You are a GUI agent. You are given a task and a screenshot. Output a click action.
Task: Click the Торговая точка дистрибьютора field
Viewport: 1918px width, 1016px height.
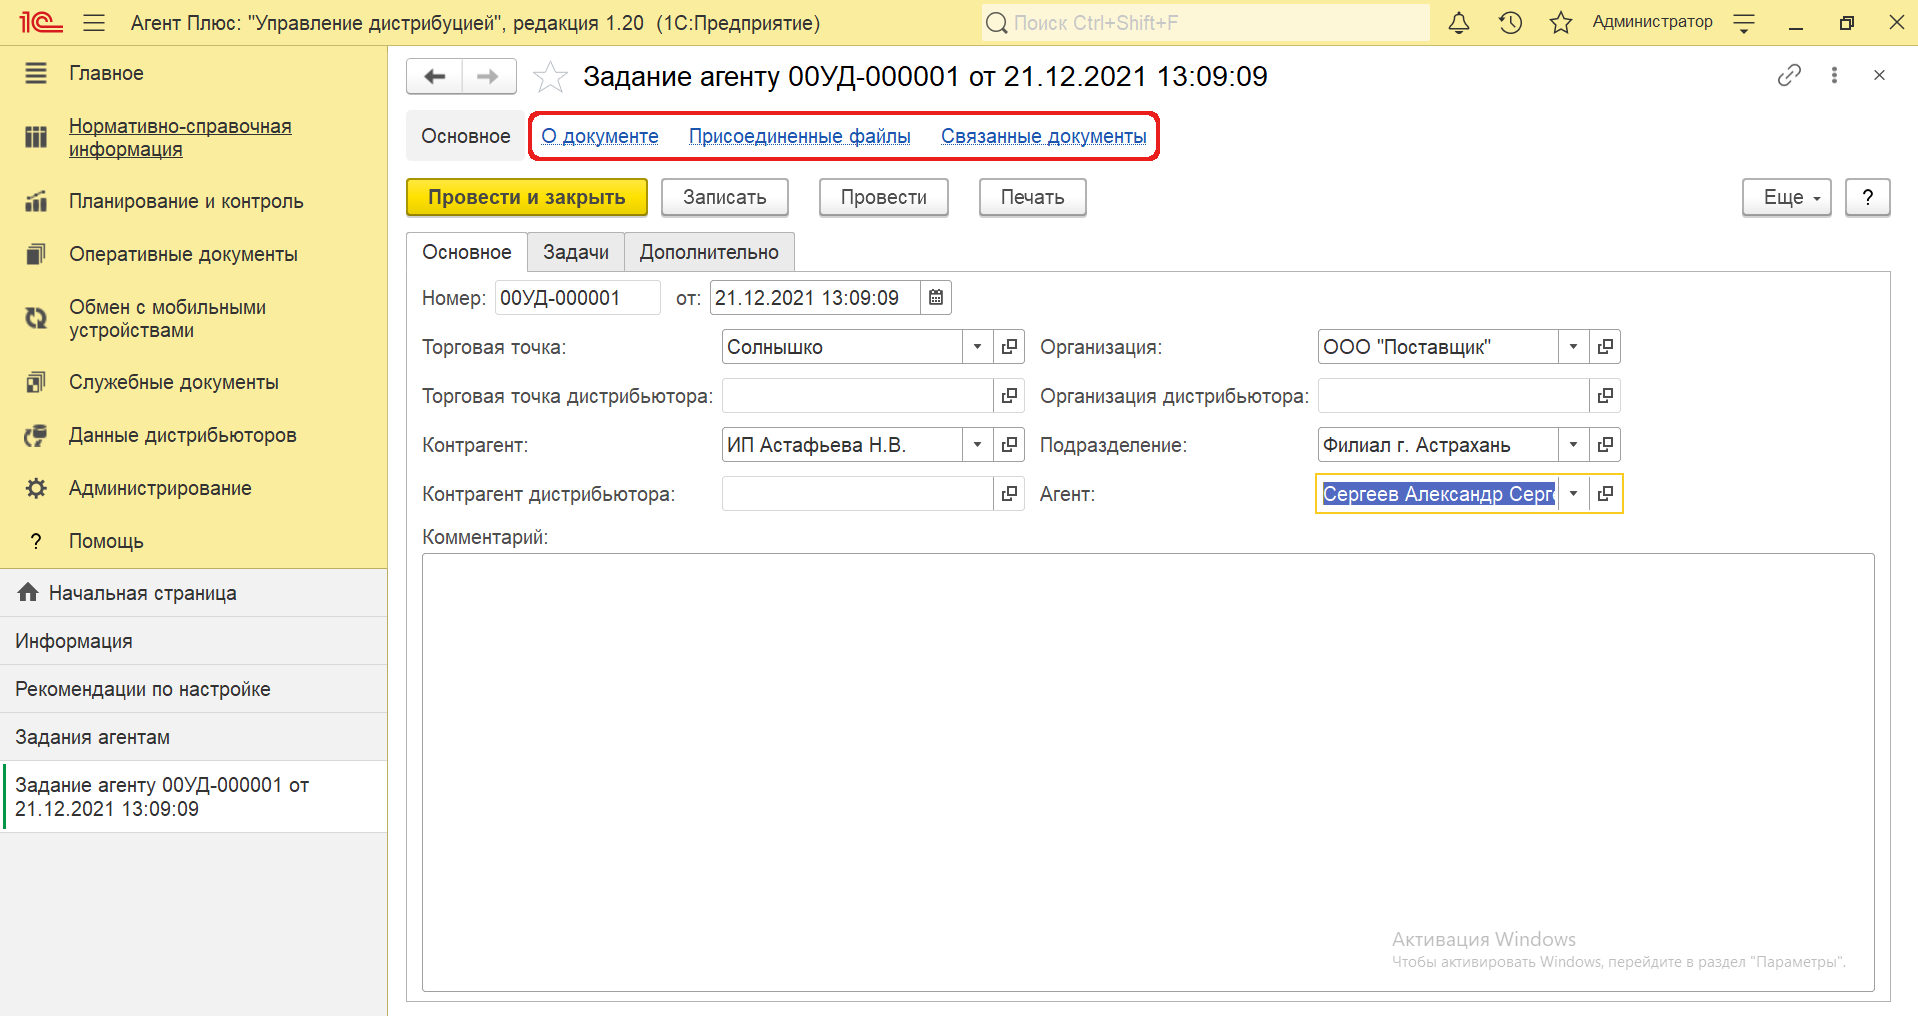[x=857, y=395]
